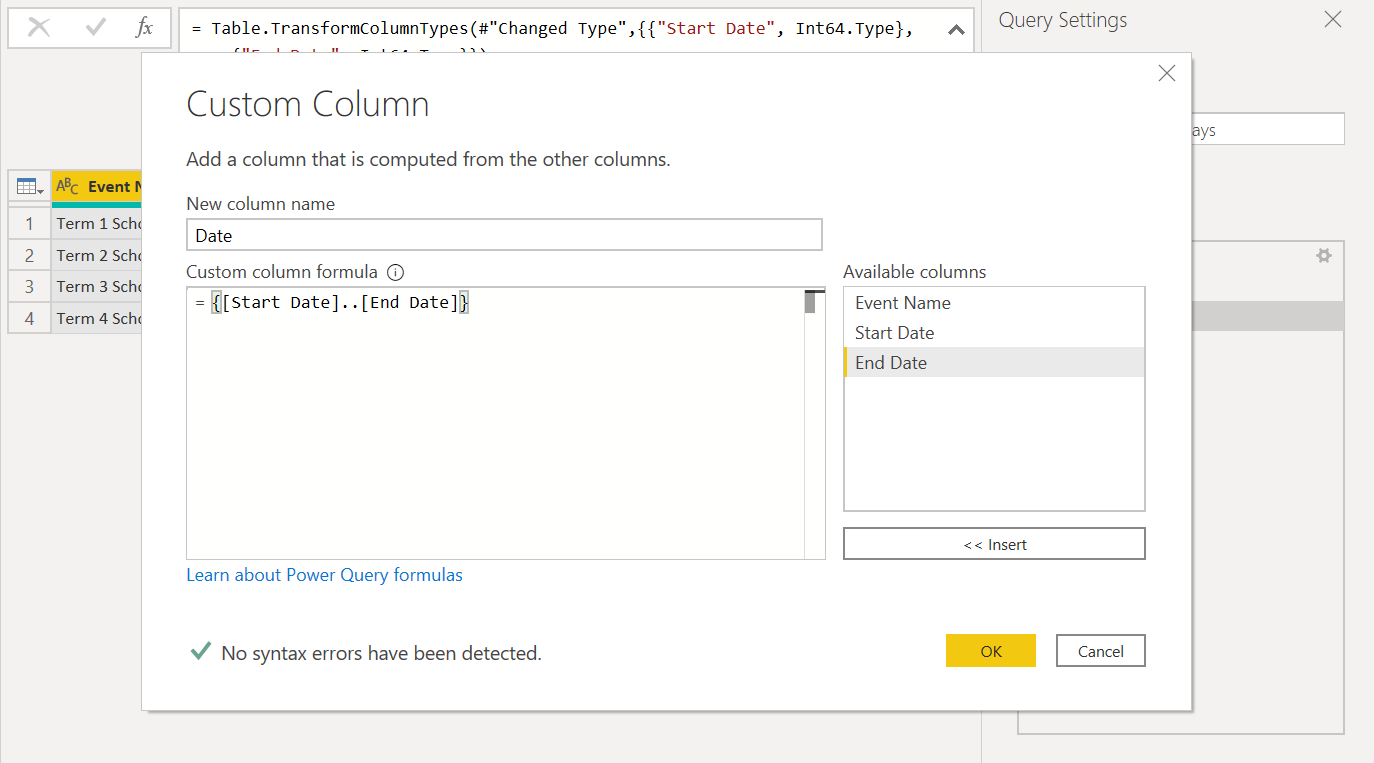Select row 4 header in data grid
The width and height of the screenshot is (1374, 763).
tap(30, 318)
